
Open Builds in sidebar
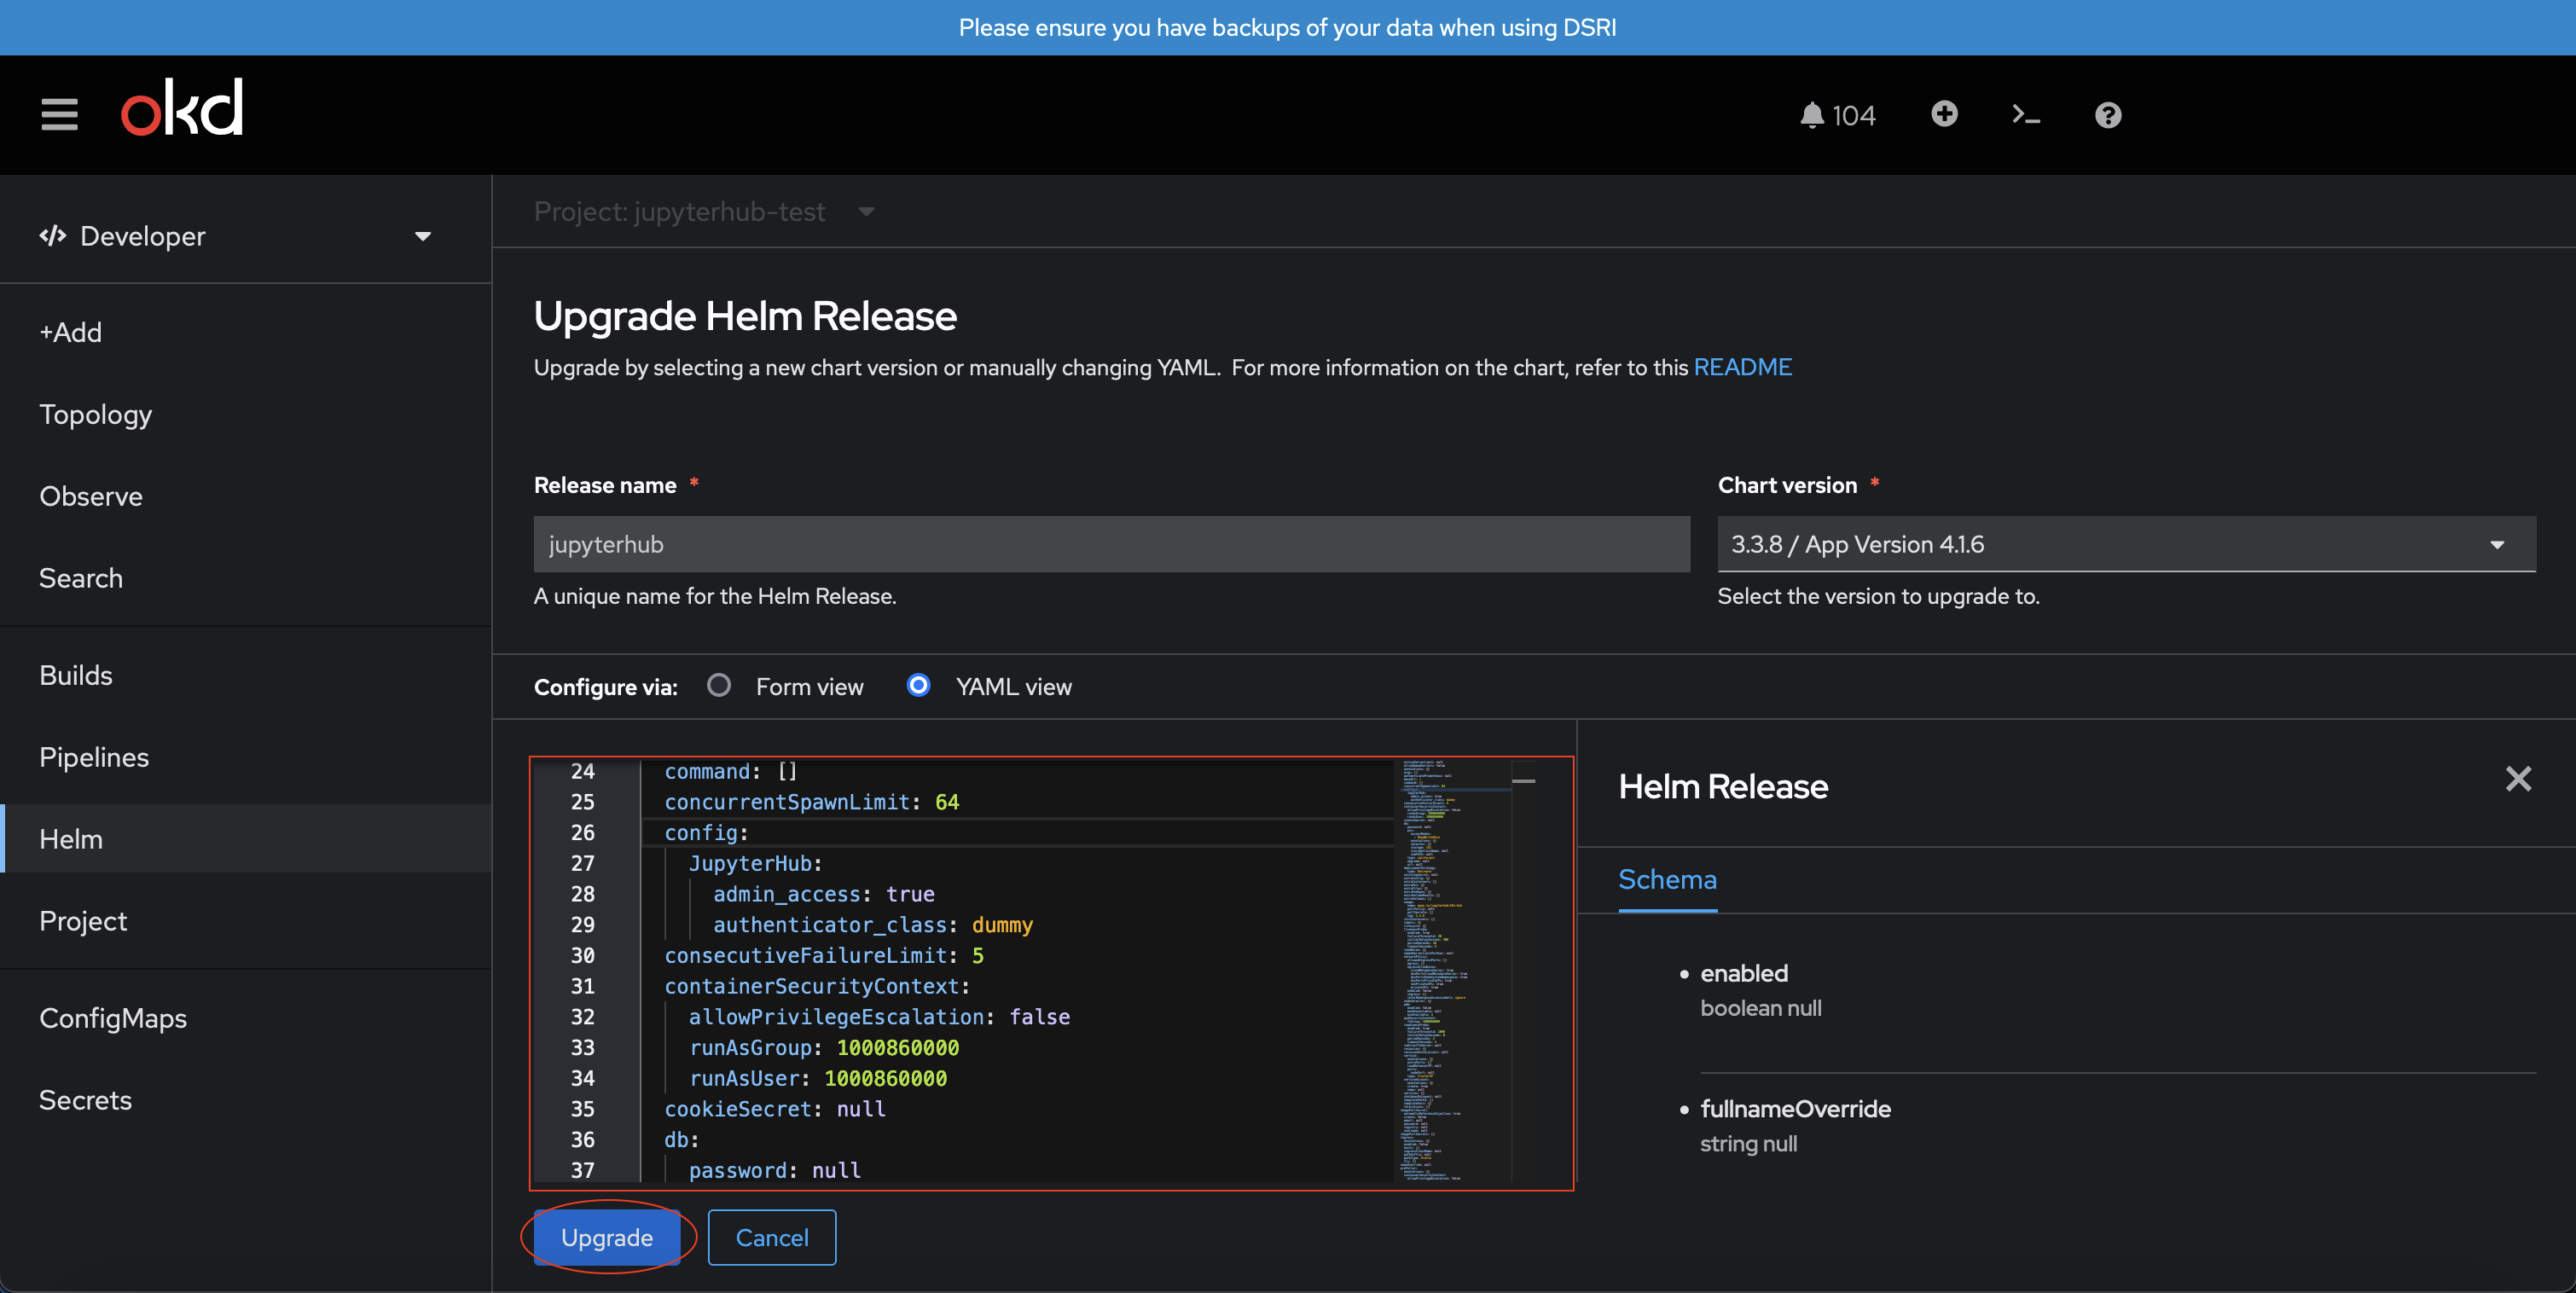pyautogui.click(x=246, y=675)
